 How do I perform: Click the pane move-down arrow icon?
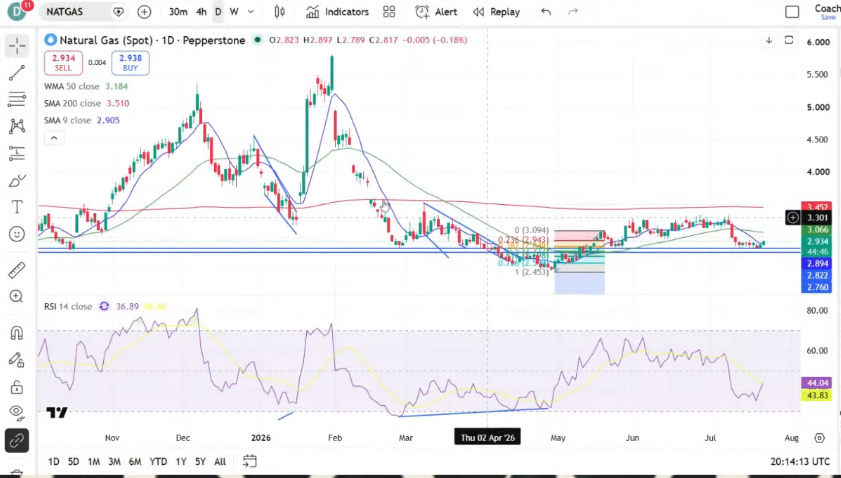(769, 40)
